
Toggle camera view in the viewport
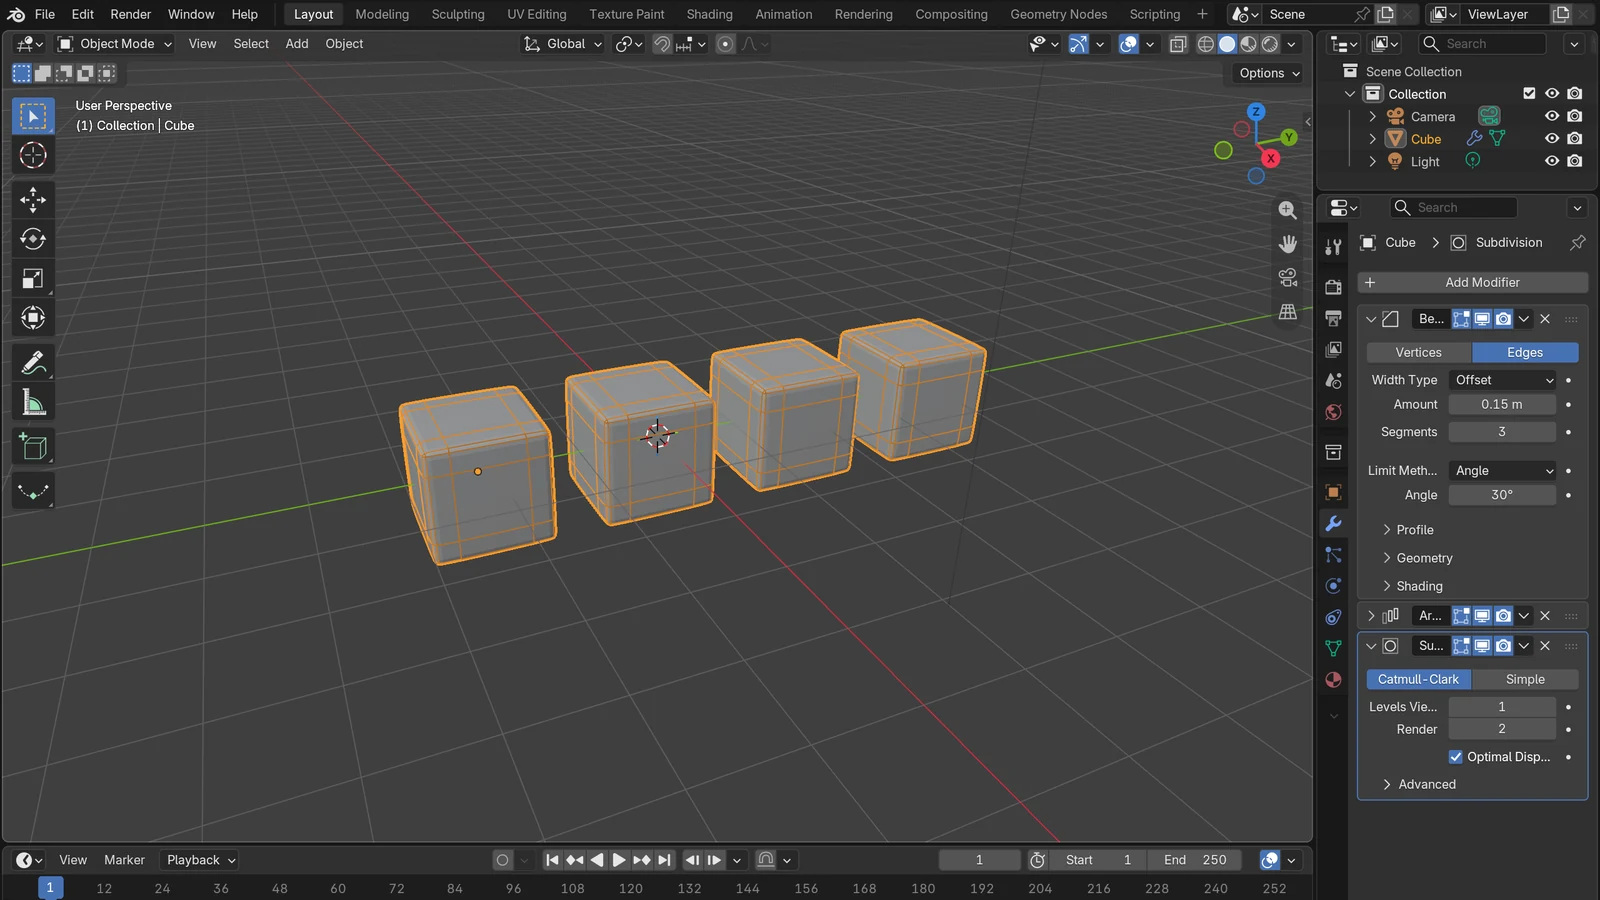tap(1288, 277)
